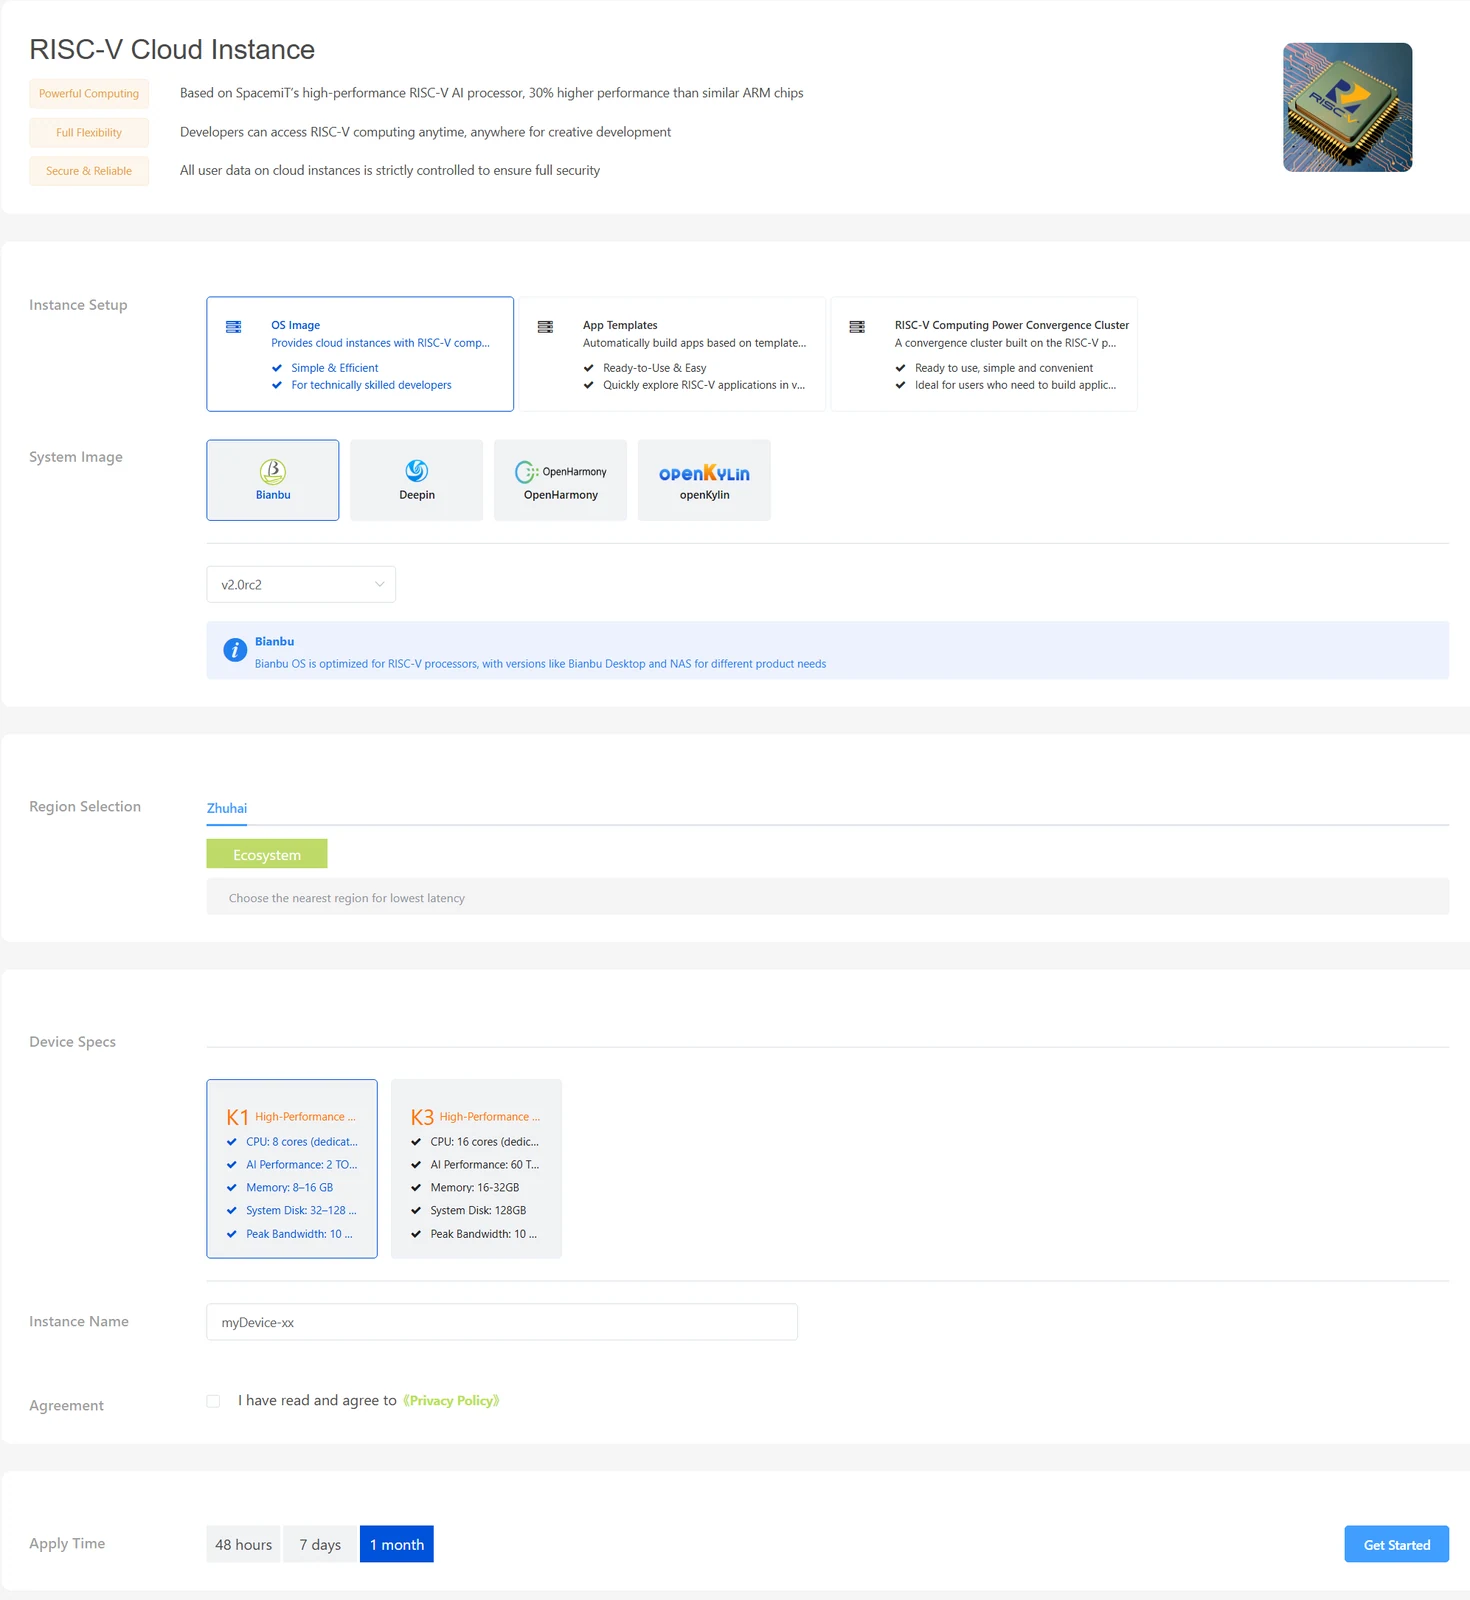Select the OpenHarmony logo icon
The width and height of the screenshot is (1470, 1600).
[561, 472]
